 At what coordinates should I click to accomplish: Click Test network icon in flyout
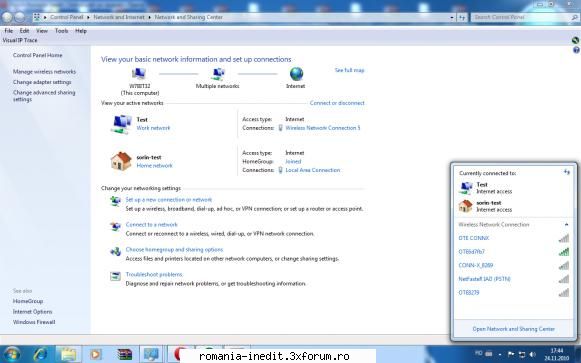pyautogui.click(x=466, y=187)
